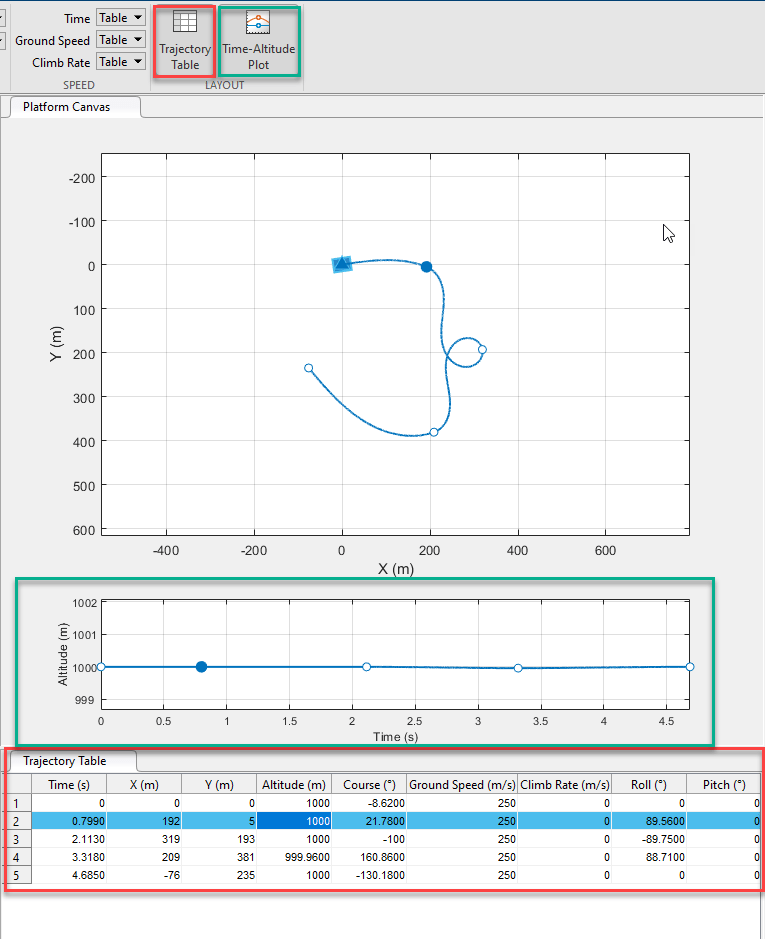Screen dimensions: 765x939
Task: Click the X cell with value 192
Action: (144, 821)
